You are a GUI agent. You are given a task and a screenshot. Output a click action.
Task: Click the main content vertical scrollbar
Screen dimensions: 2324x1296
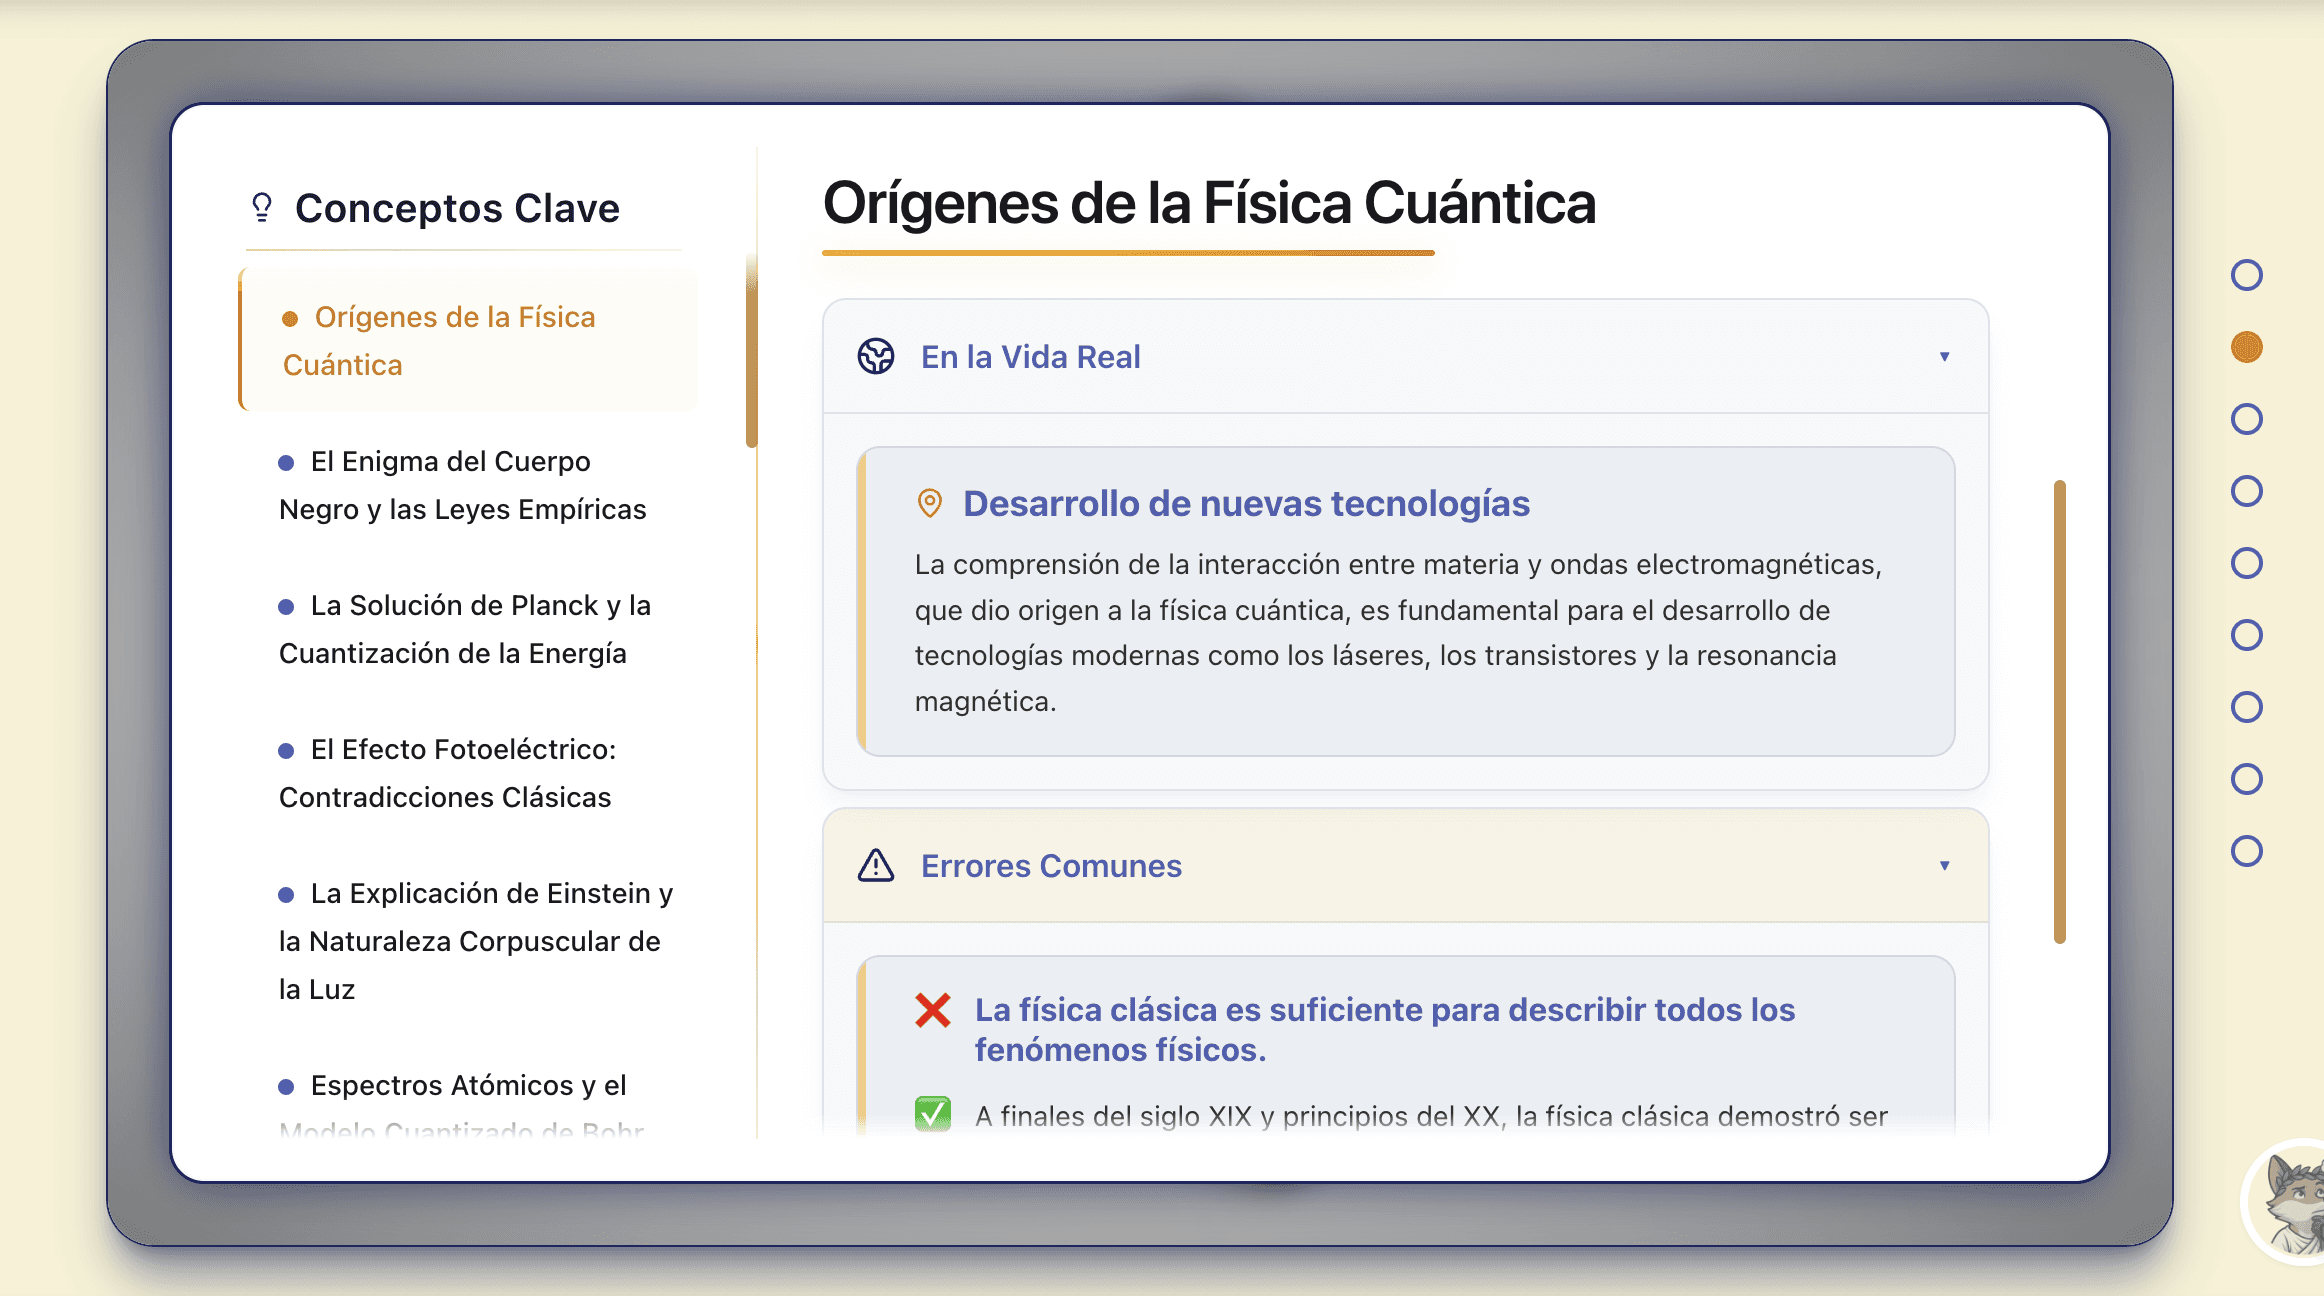tap(2060, 711)
